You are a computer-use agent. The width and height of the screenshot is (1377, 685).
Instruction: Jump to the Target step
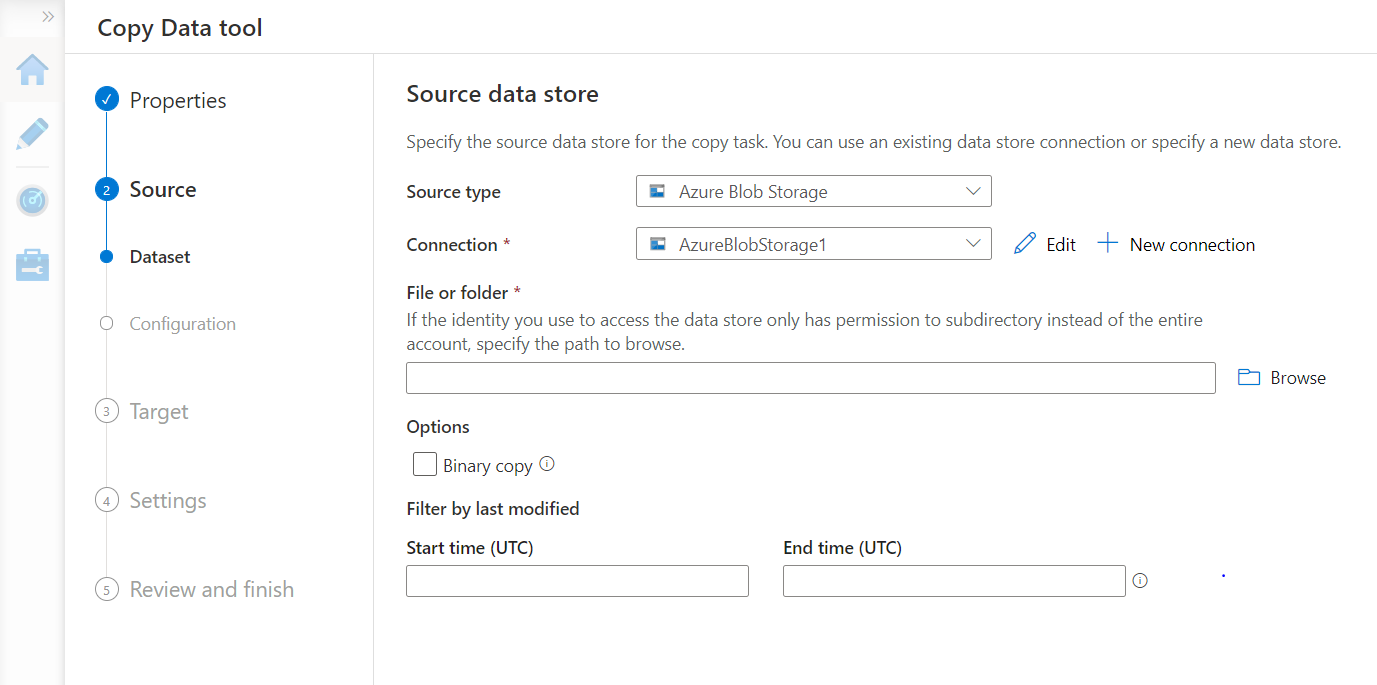click(159, 412)
